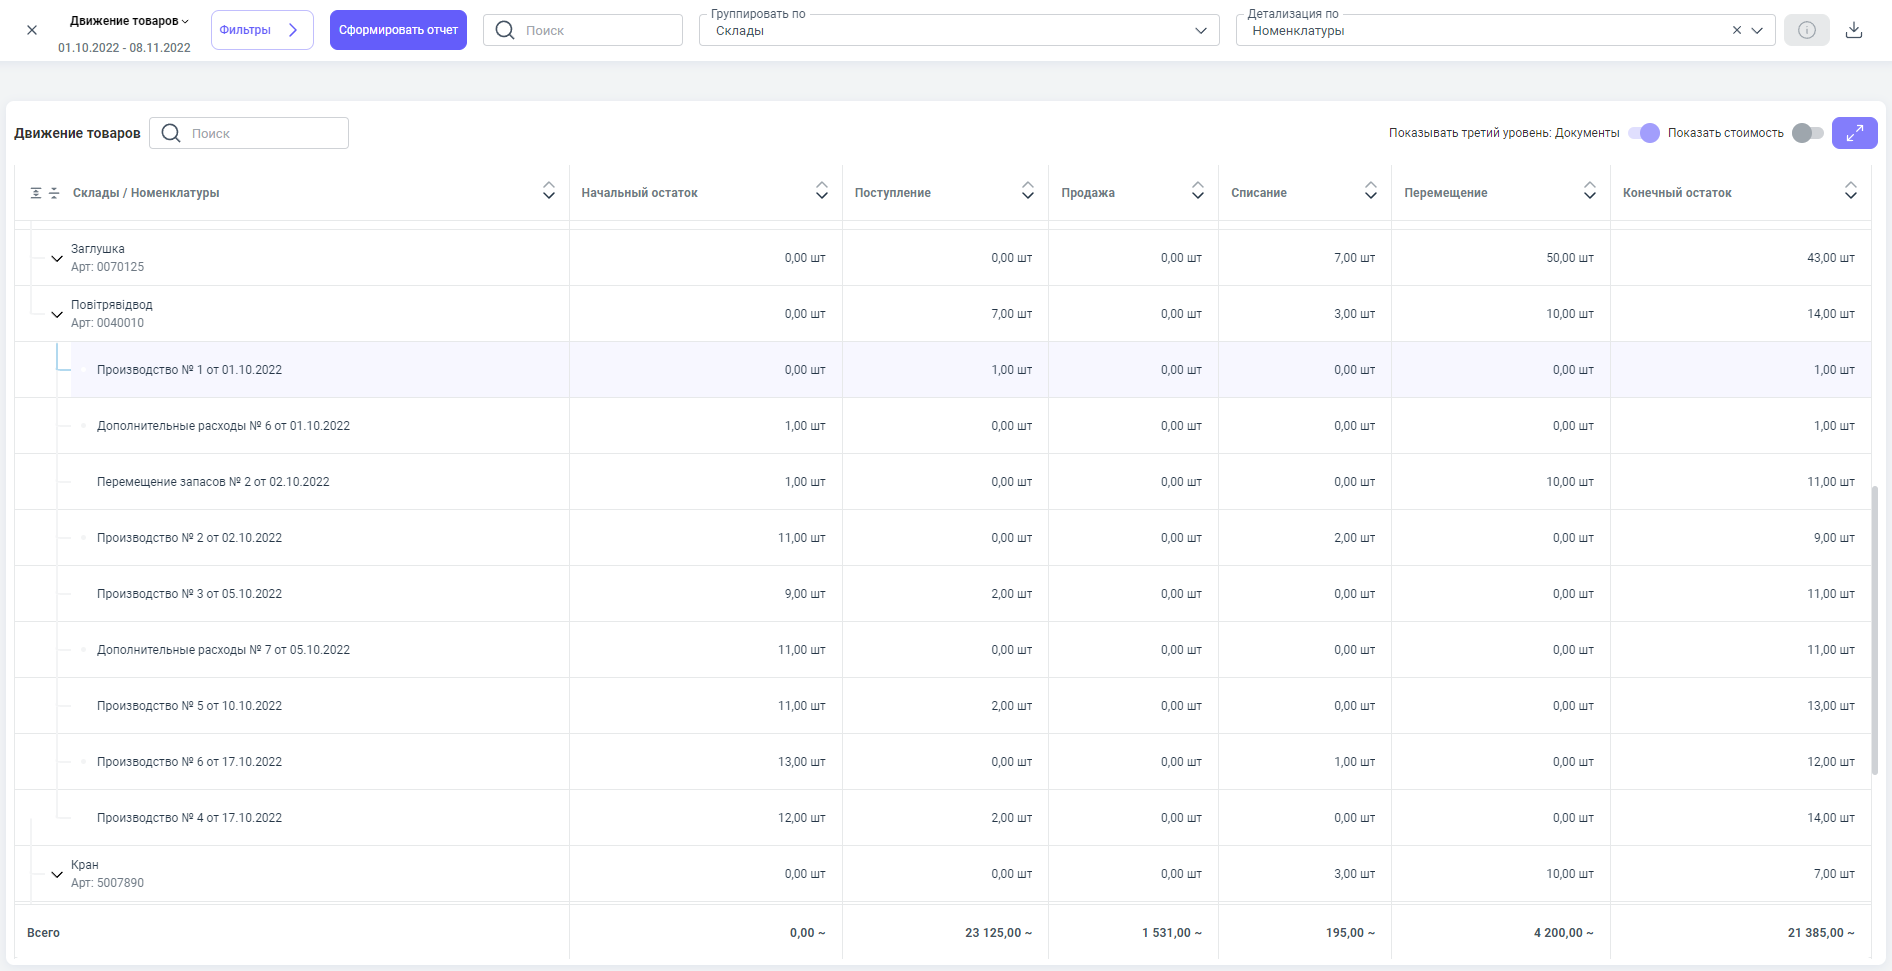Sort by Продажа column

1197,191
